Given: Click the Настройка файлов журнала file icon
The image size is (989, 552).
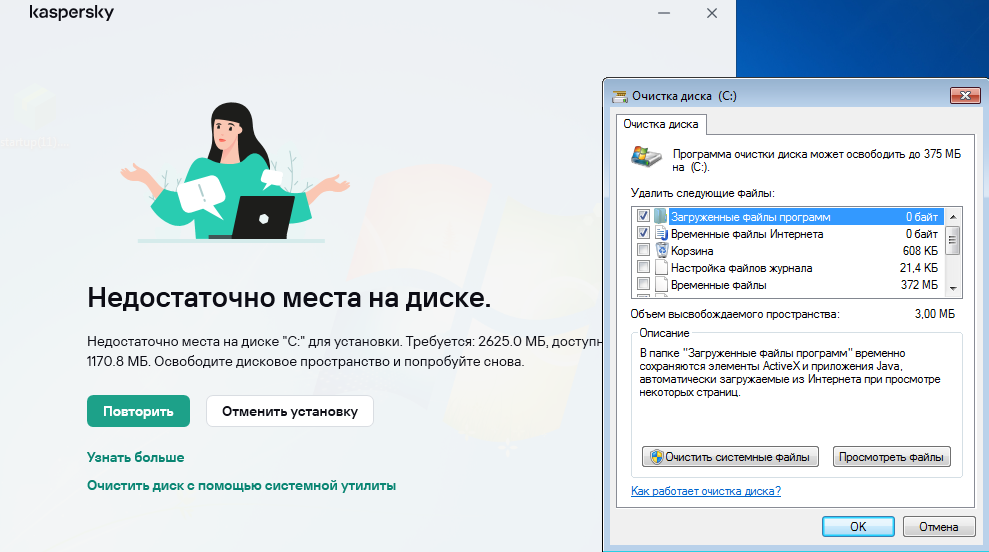Looking at the screenshot, I should point(661,267).
